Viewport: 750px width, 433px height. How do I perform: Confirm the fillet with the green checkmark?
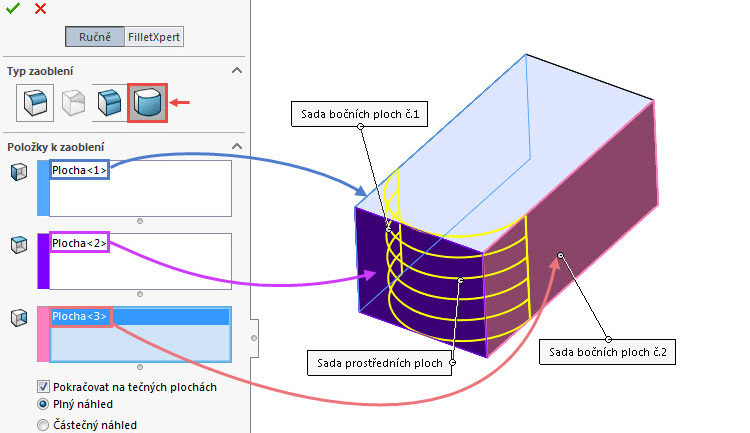pos(13,8)
